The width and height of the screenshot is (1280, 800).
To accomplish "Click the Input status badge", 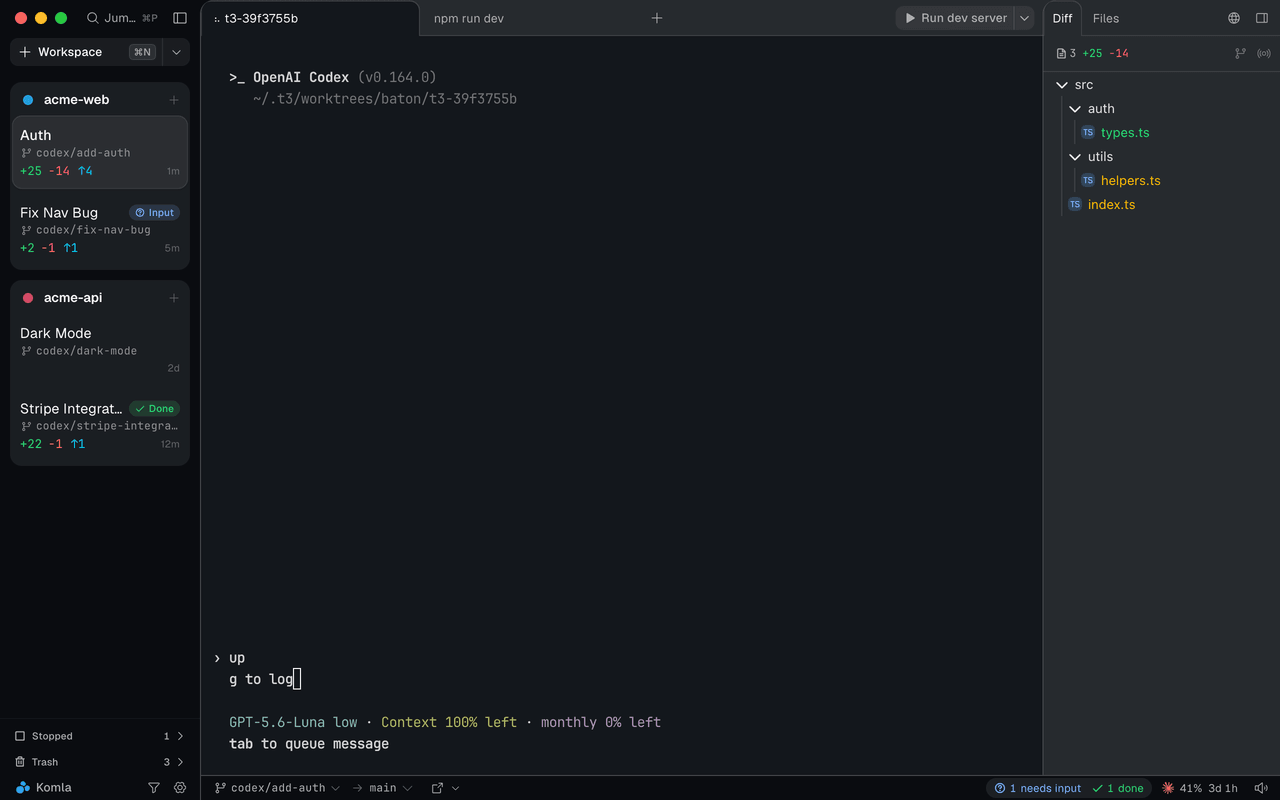I will [x=154, y=212].
